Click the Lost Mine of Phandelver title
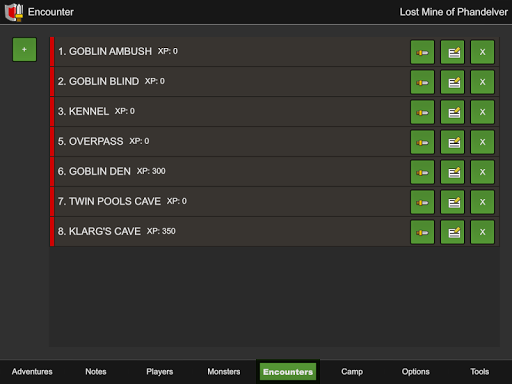 (454, 12)
